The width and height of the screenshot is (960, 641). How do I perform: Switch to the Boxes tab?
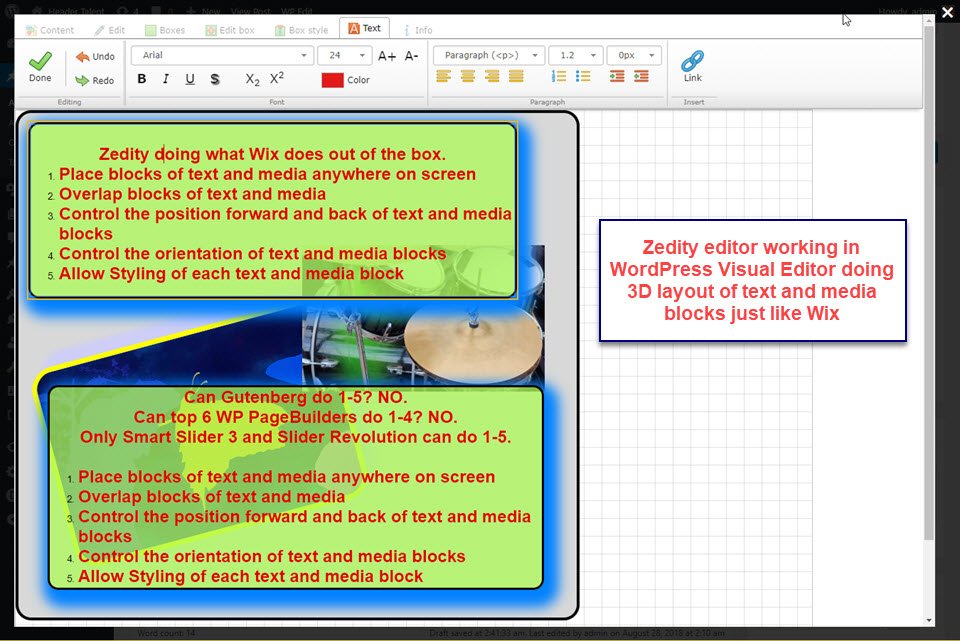click(x=165, y=30)
